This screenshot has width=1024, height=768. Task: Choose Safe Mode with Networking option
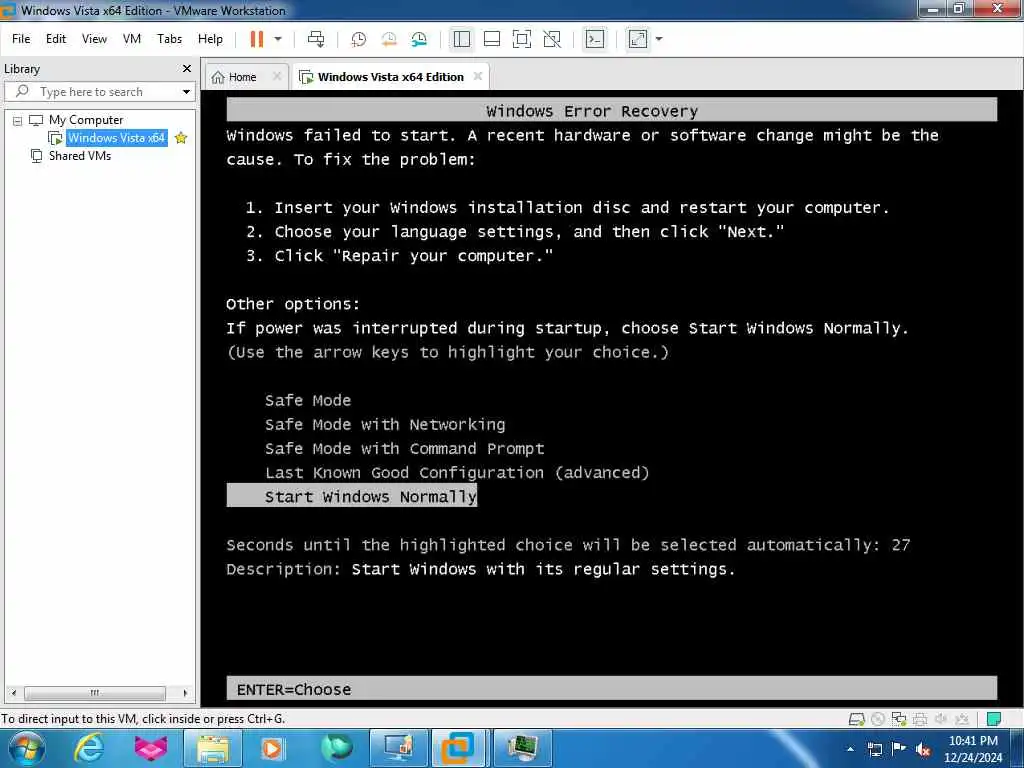tap(385, 424)
